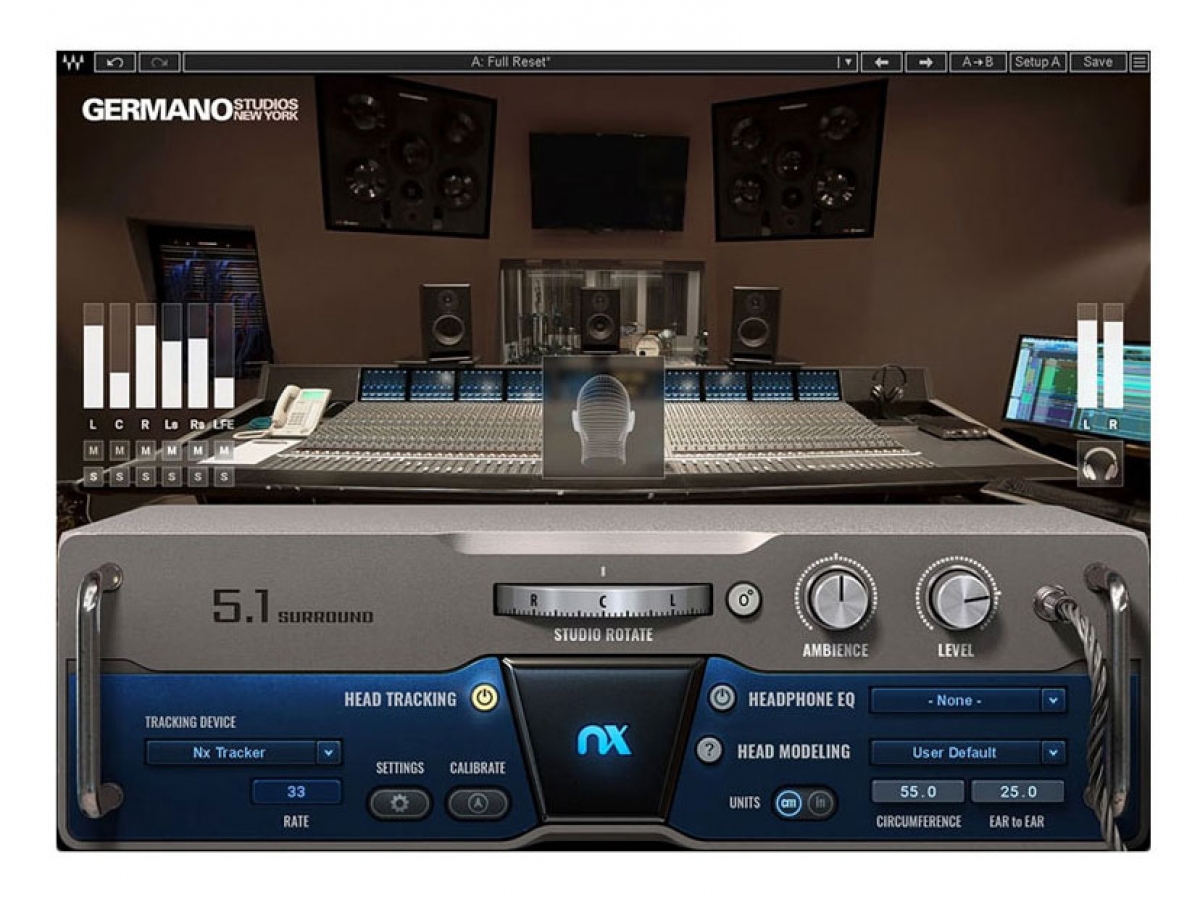Mute the R channel
Viewport: 1200px width, 899px height.
tap(146, 451)
